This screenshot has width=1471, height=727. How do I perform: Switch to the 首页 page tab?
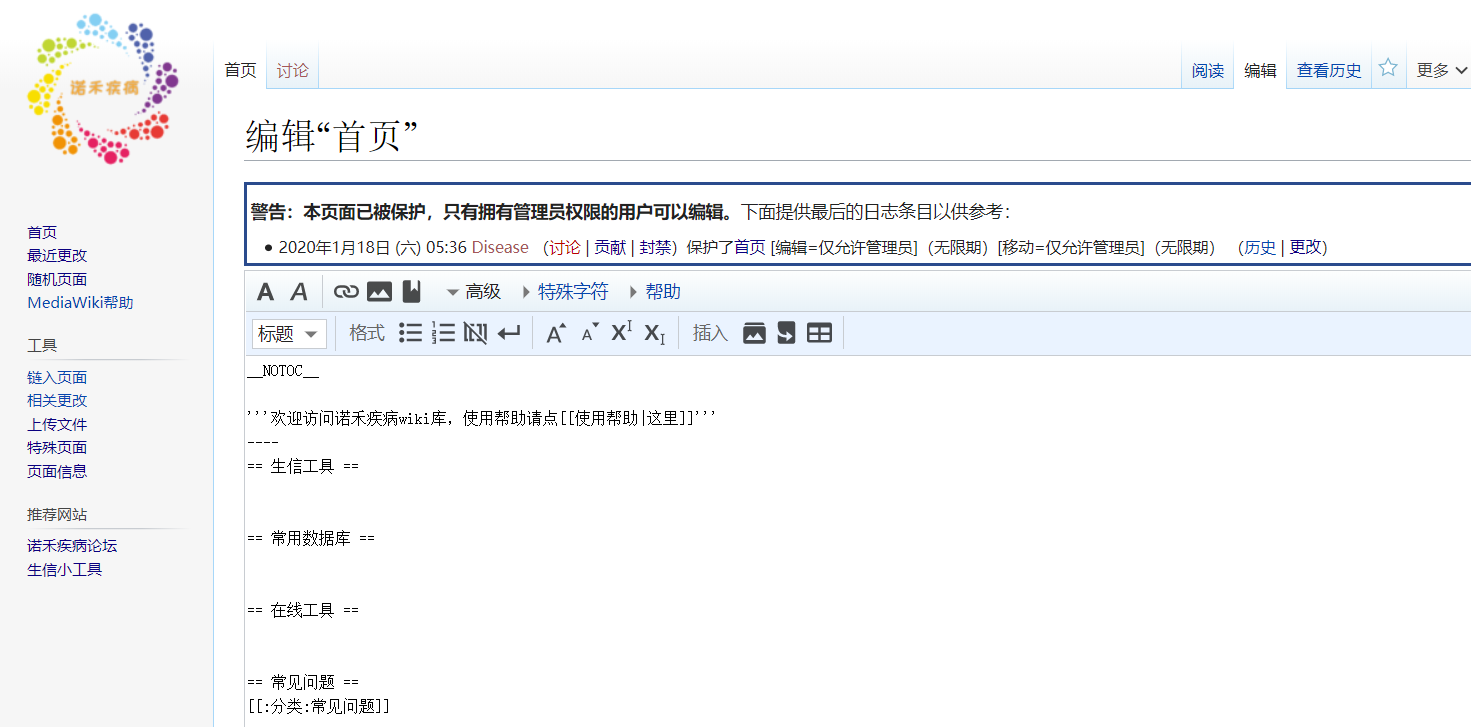point(240,70)
